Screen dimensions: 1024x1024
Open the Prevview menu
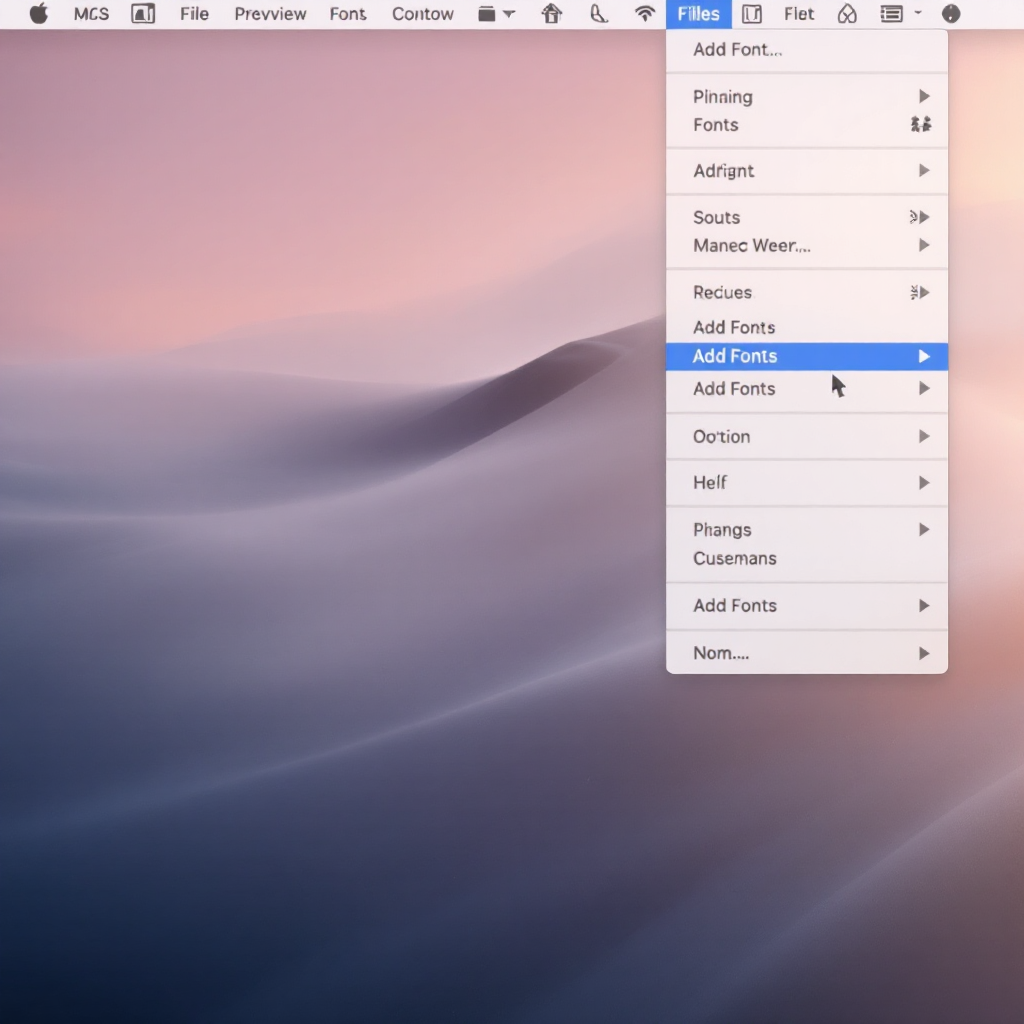click(270, 14)
